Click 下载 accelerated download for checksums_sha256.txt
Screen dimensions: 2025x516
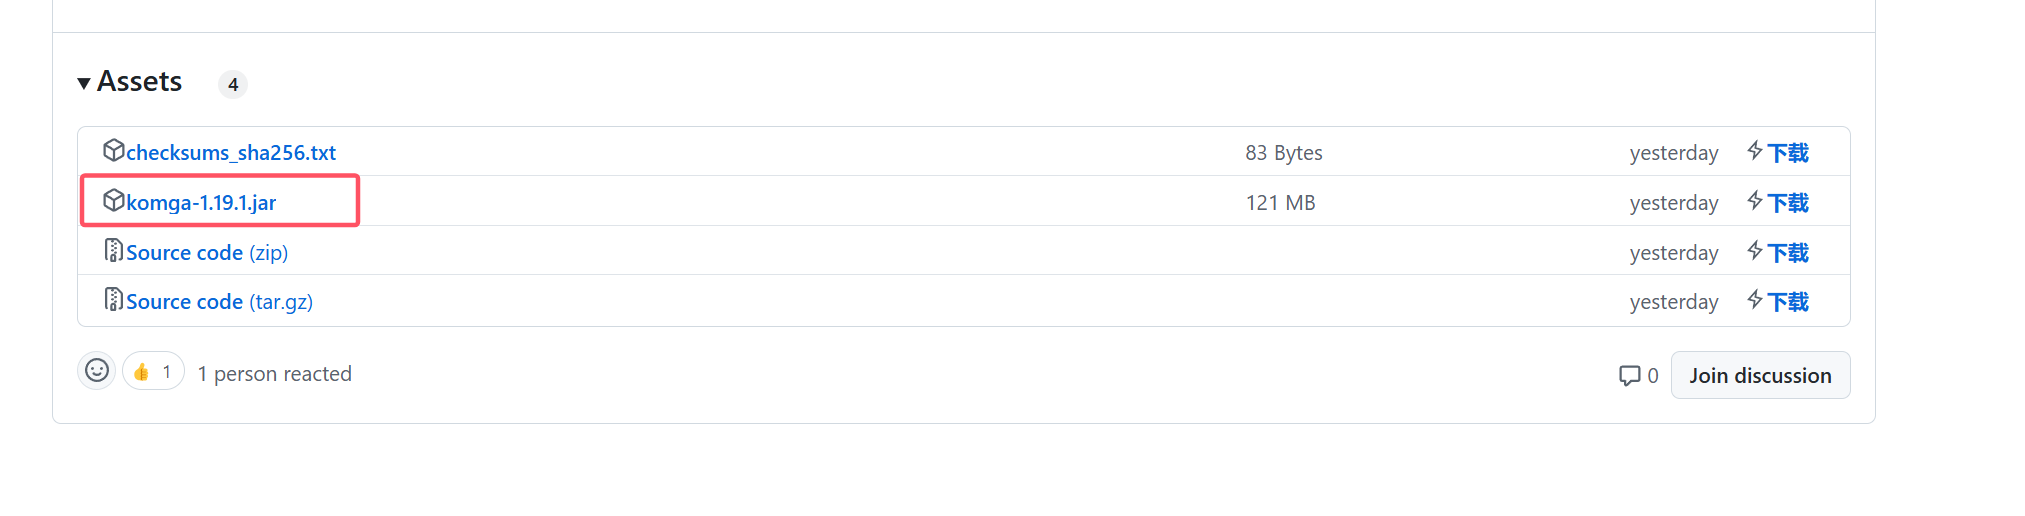point(1788,153)
